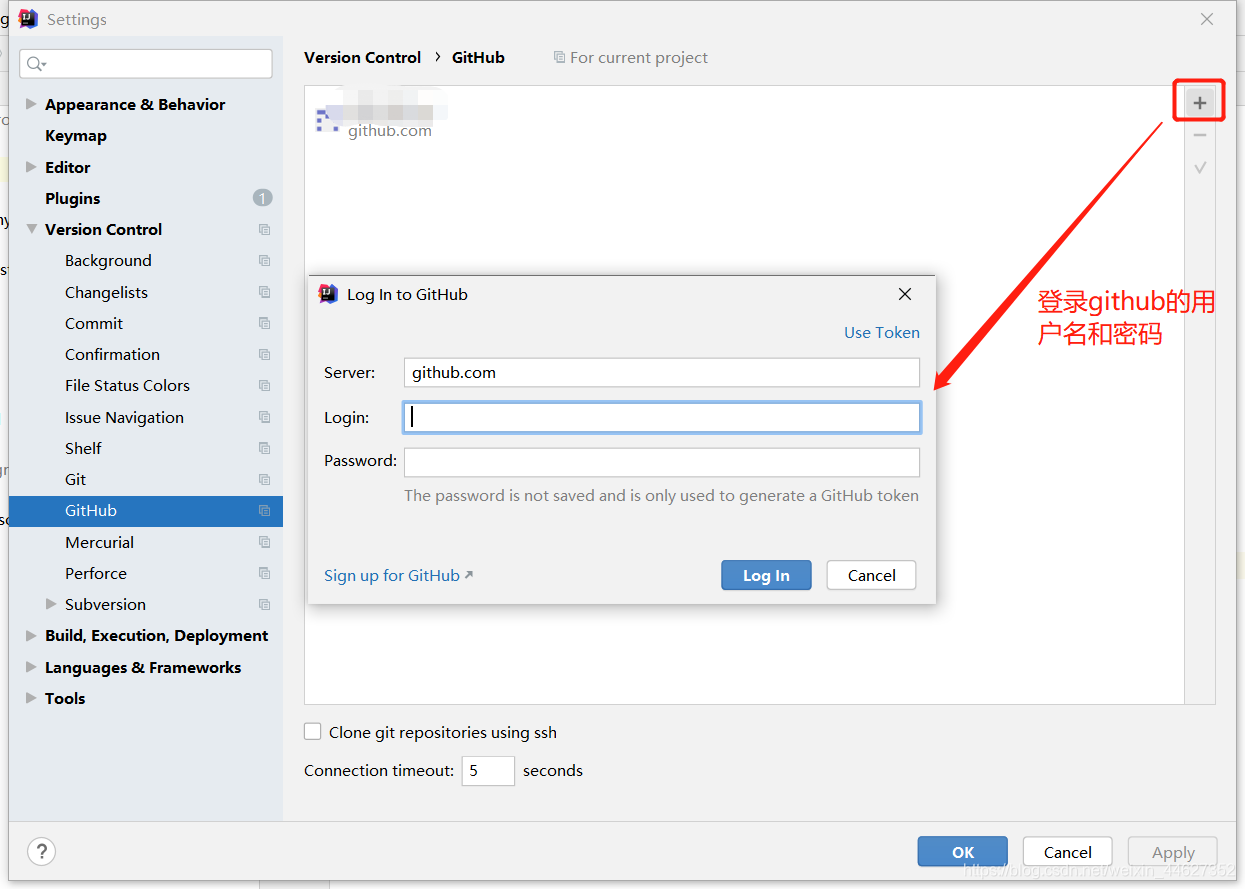Viewport: 1245px width, 889px height.
Task: Expand the Tools section
Action: [x=31, y=698]
